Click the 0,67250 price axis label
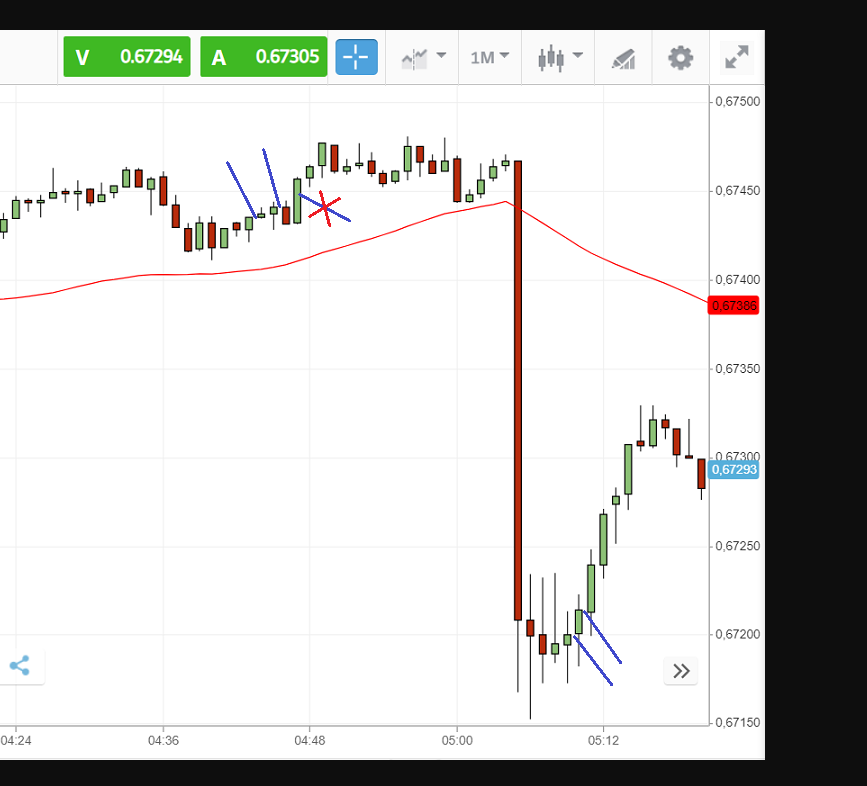 pos(738,546)
